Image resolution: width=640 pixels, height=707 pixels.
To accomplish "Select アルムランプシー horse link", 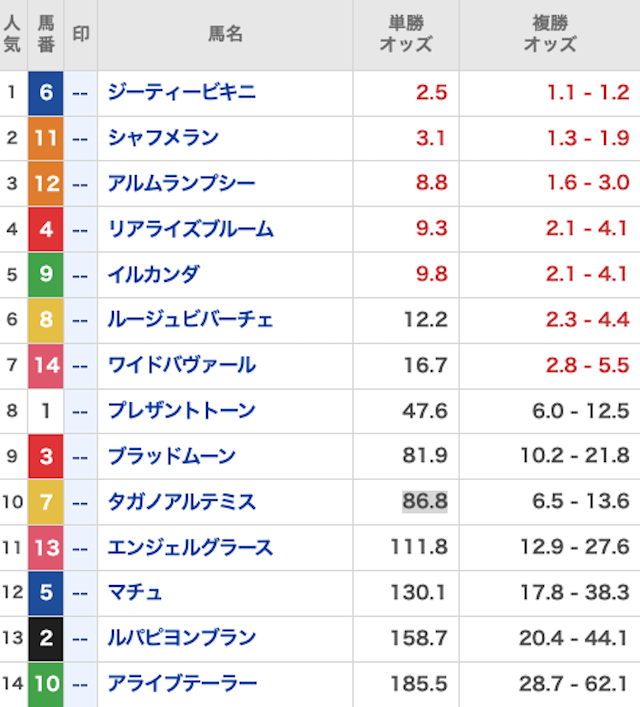I will tap(181, 184).
